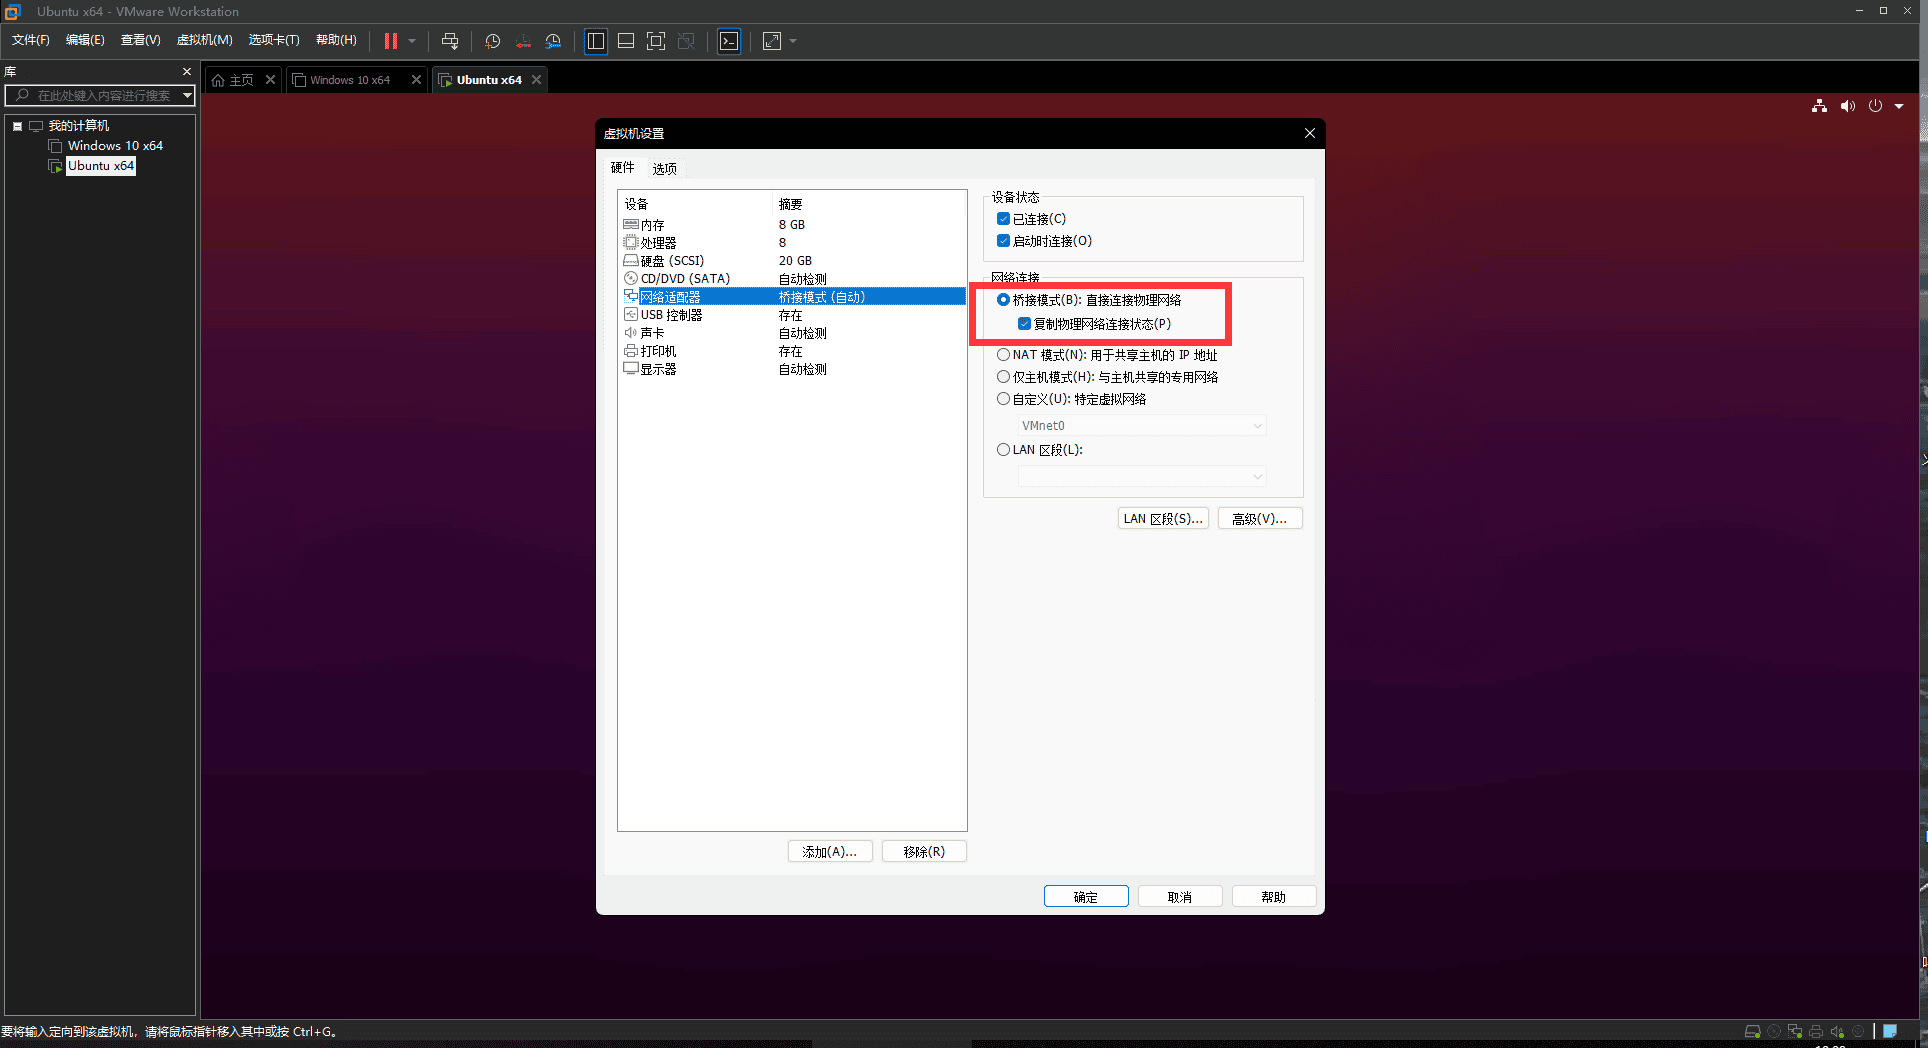Select Ubuntu x64 in library tree
The width and height of the screenshot is (1928, 1048).
pyautogui.click(x=101, y=166)
